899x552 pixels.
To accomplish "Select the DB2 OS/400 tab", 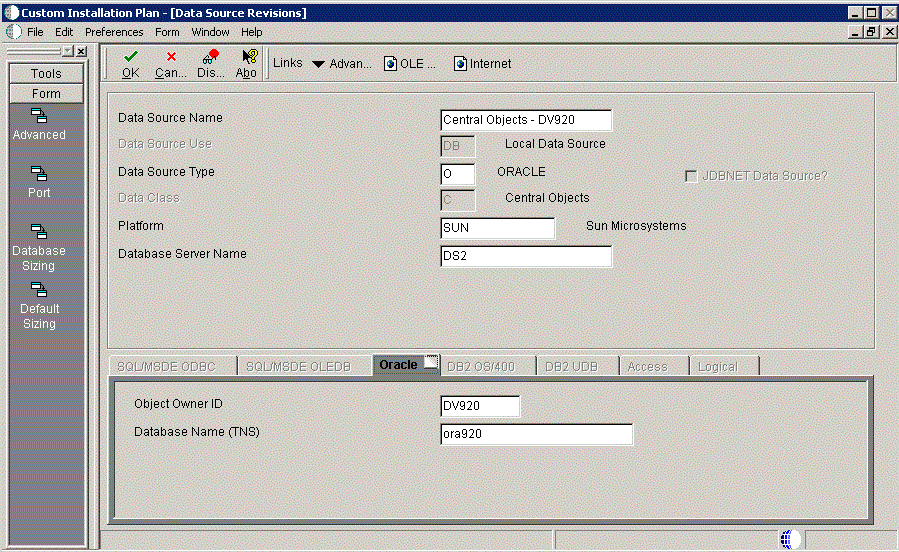I will pos(487,366).
